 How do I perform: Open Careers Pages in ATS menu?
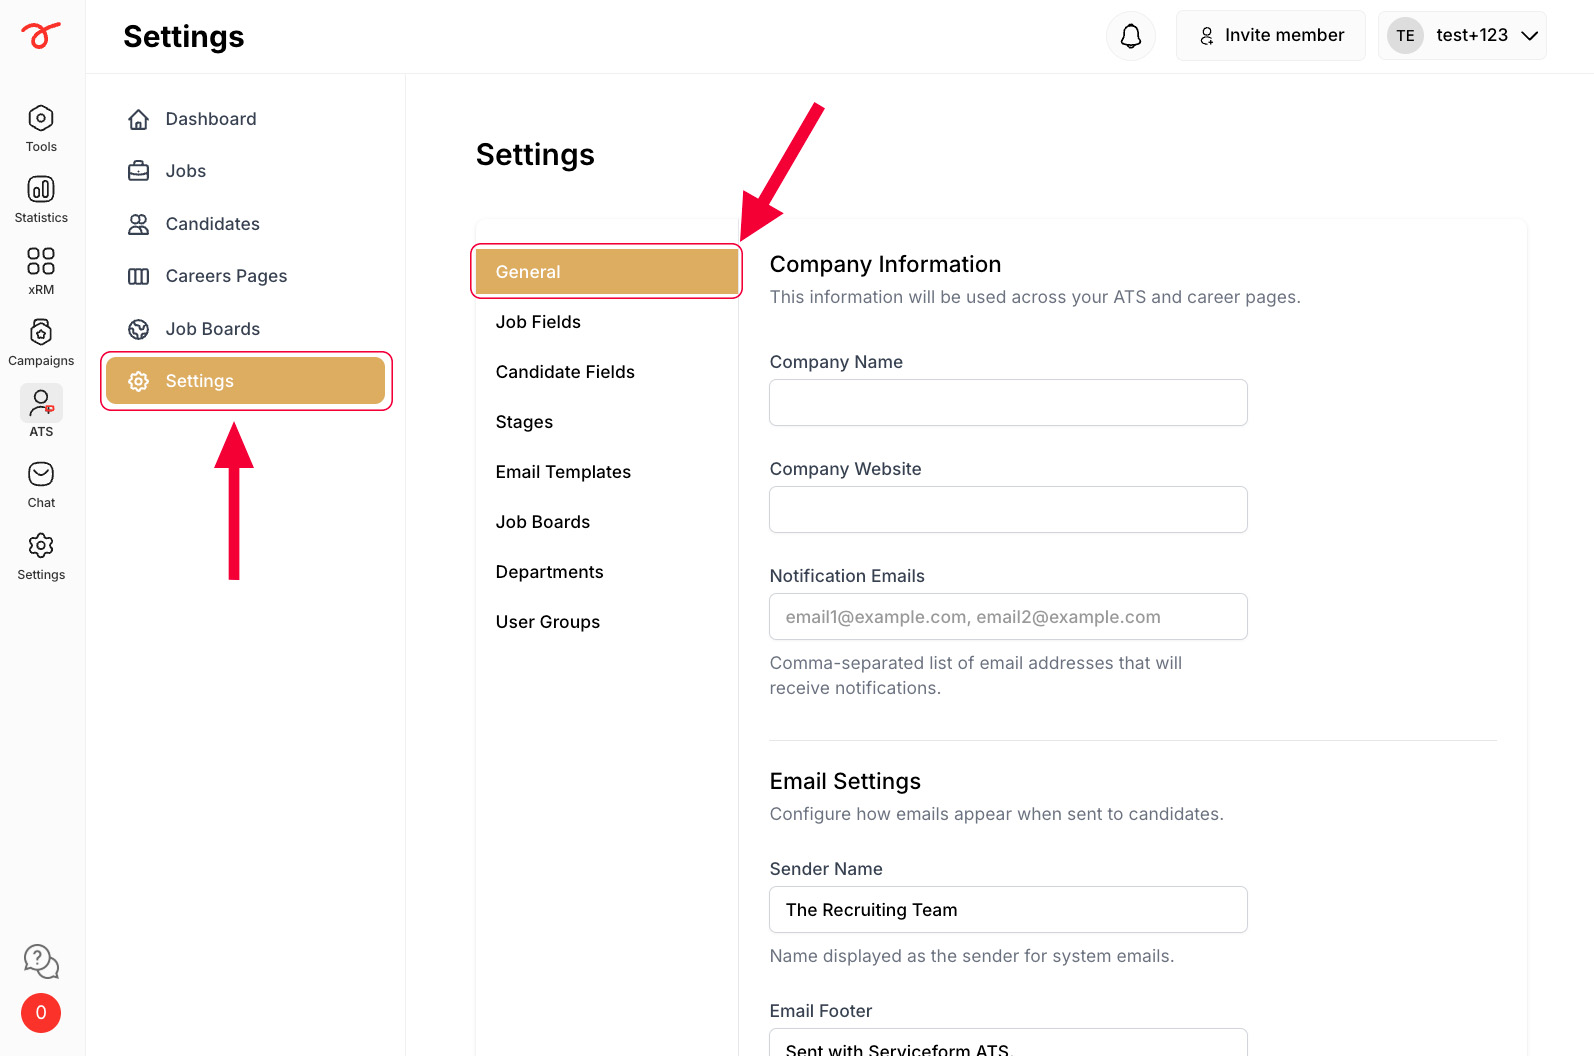pos(246,276)
